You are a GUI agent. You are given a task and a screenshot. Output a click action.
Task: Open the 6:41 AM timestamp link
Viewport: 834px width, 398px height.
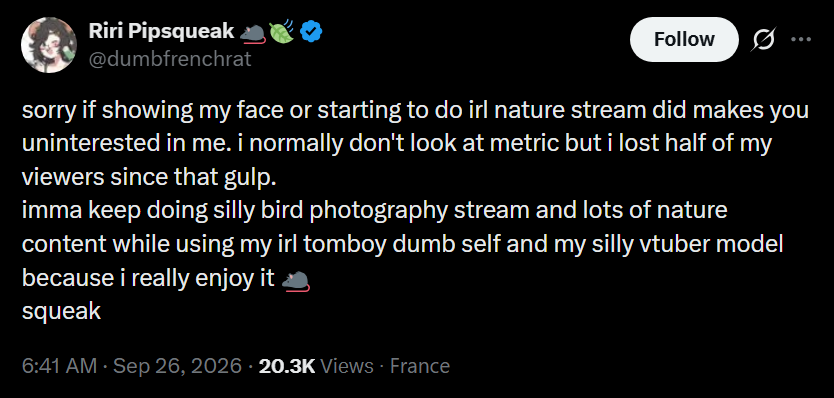point(60,366)
